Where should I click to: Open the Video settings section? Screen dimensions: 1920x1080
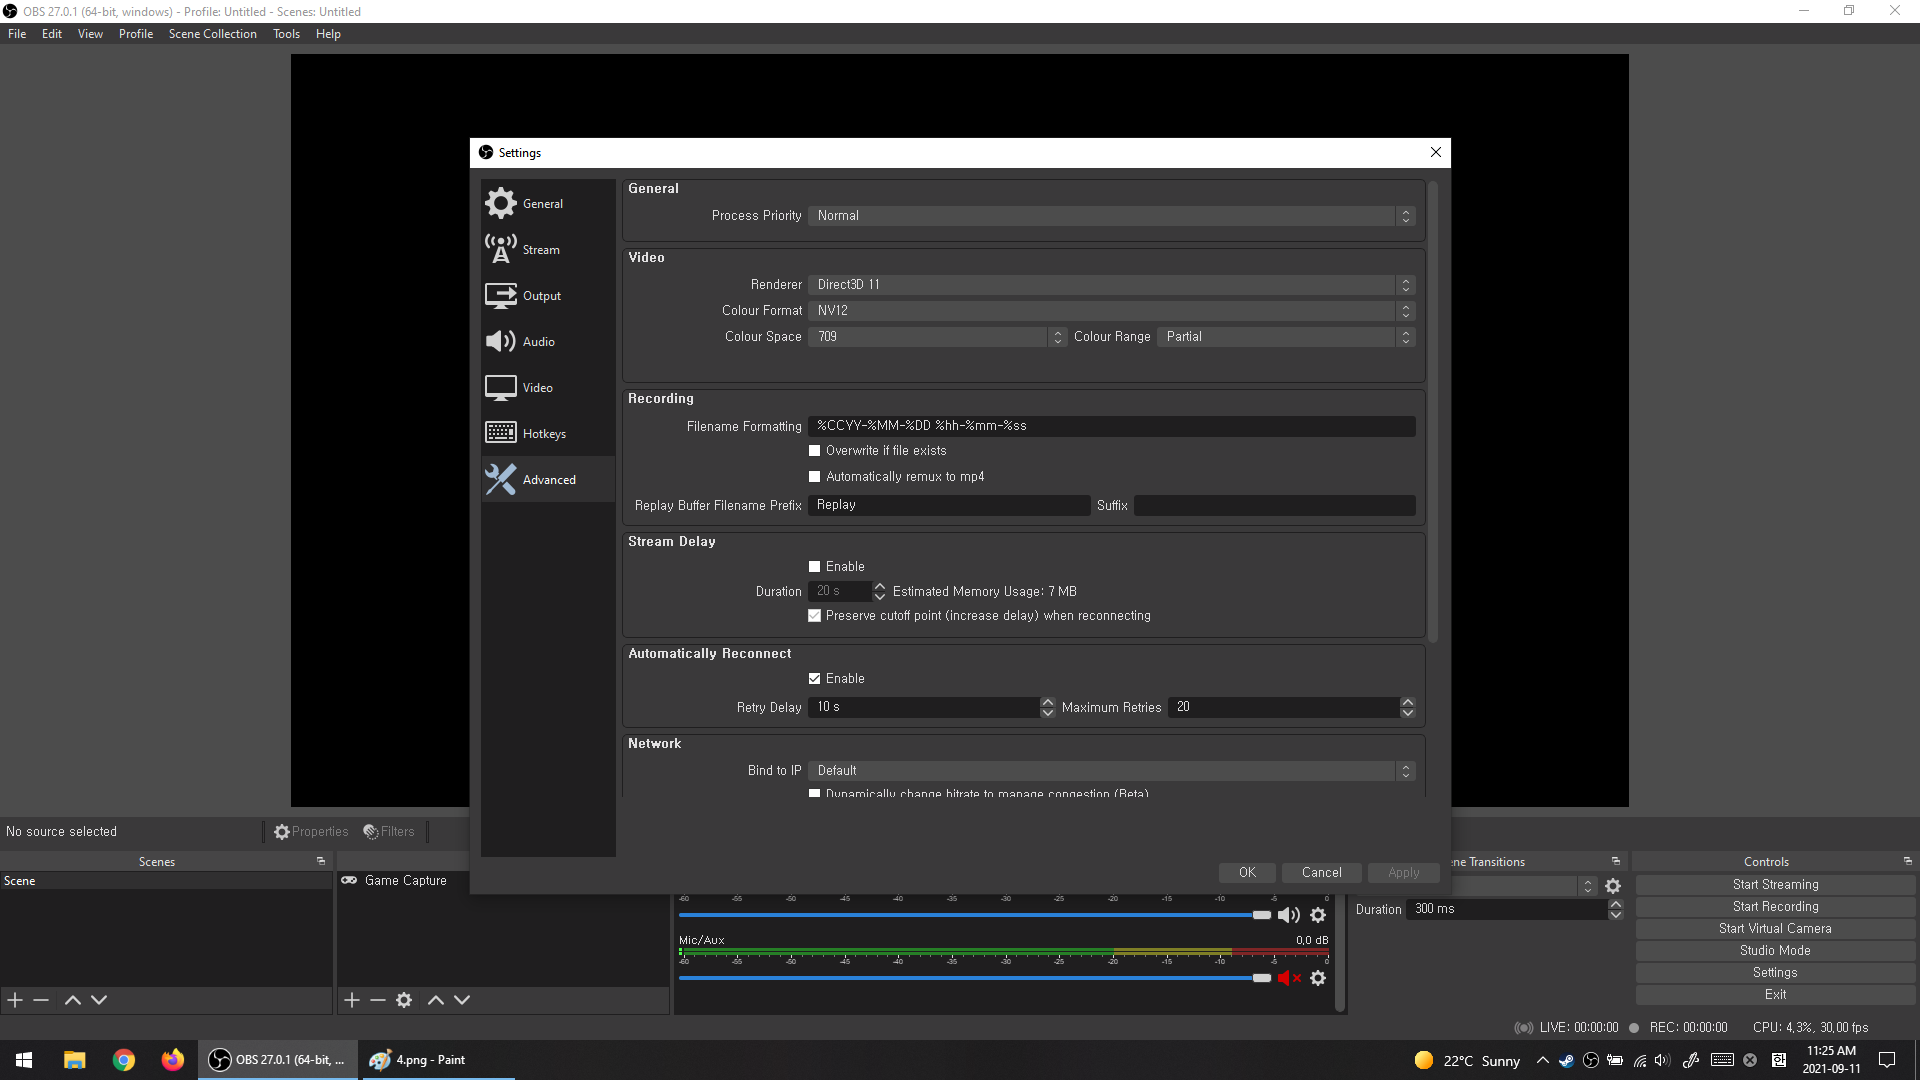537,388
